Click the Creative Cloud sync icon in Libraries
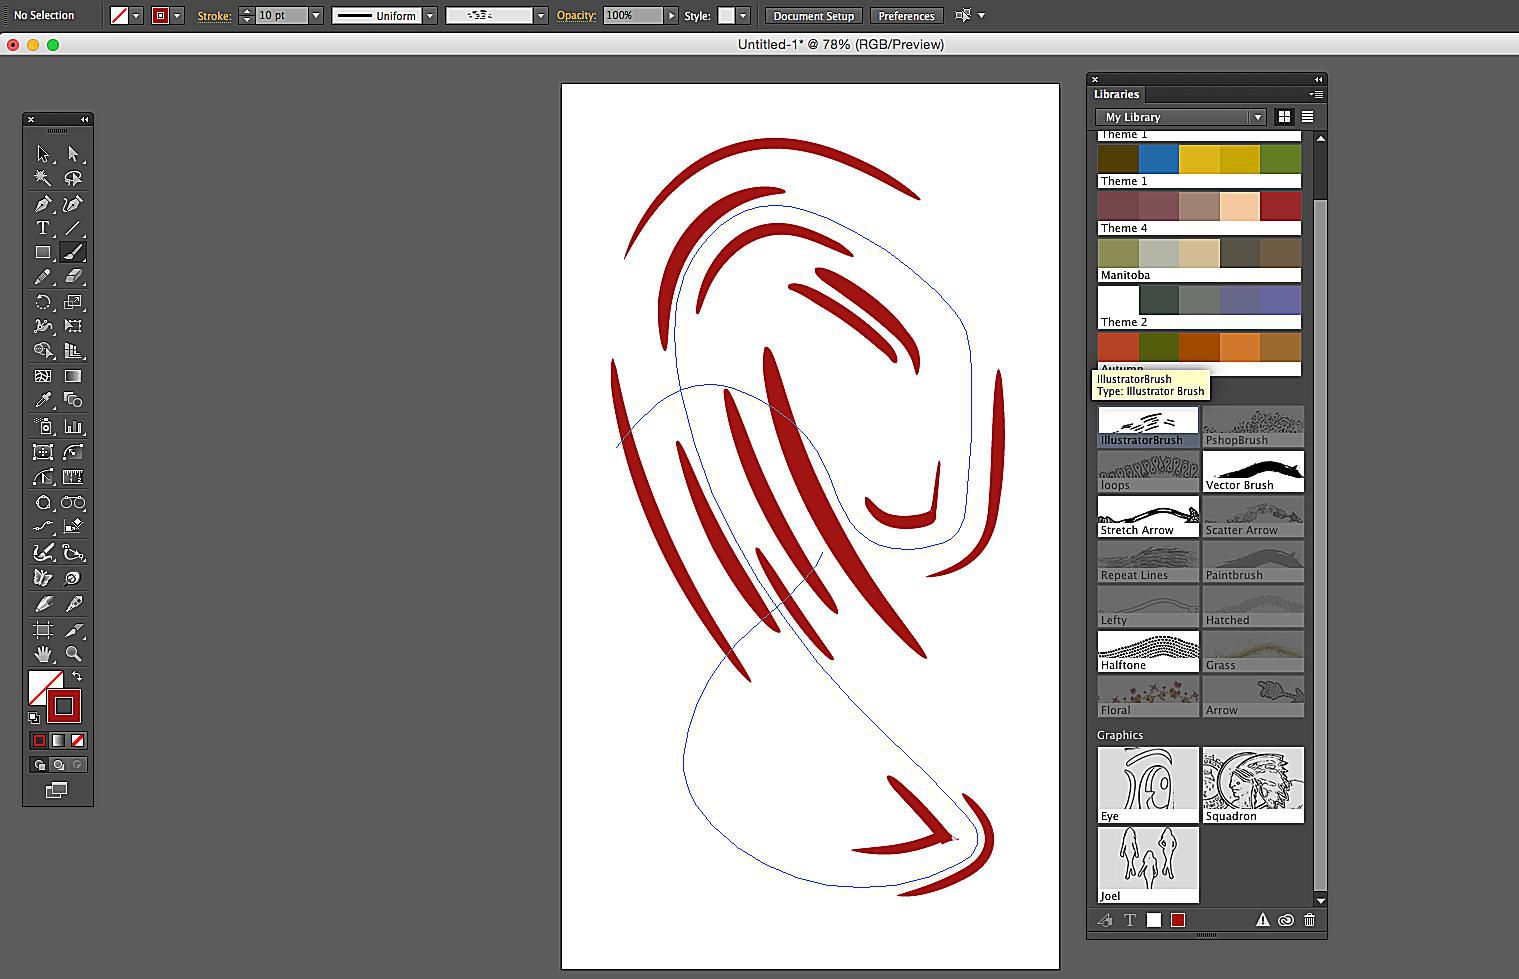The height and width of the screenshot is (979, 1519). coord(1286,920)
